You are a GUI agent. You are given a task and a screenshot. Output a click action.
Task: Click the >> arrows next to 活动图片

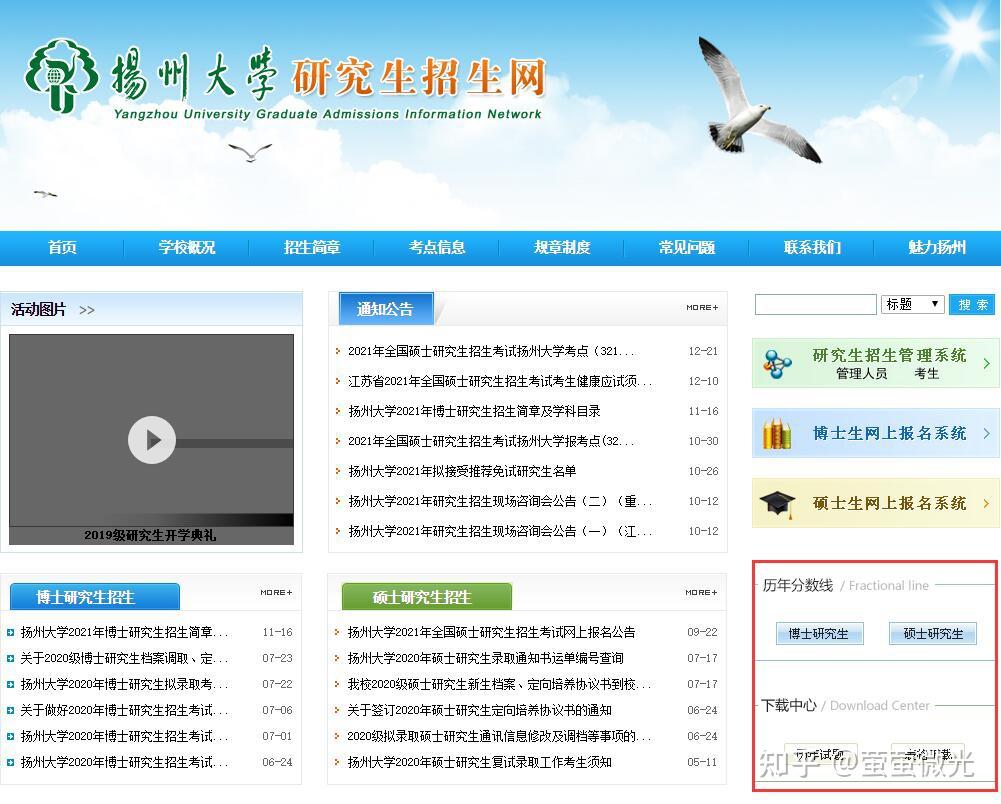pos(87,310)
